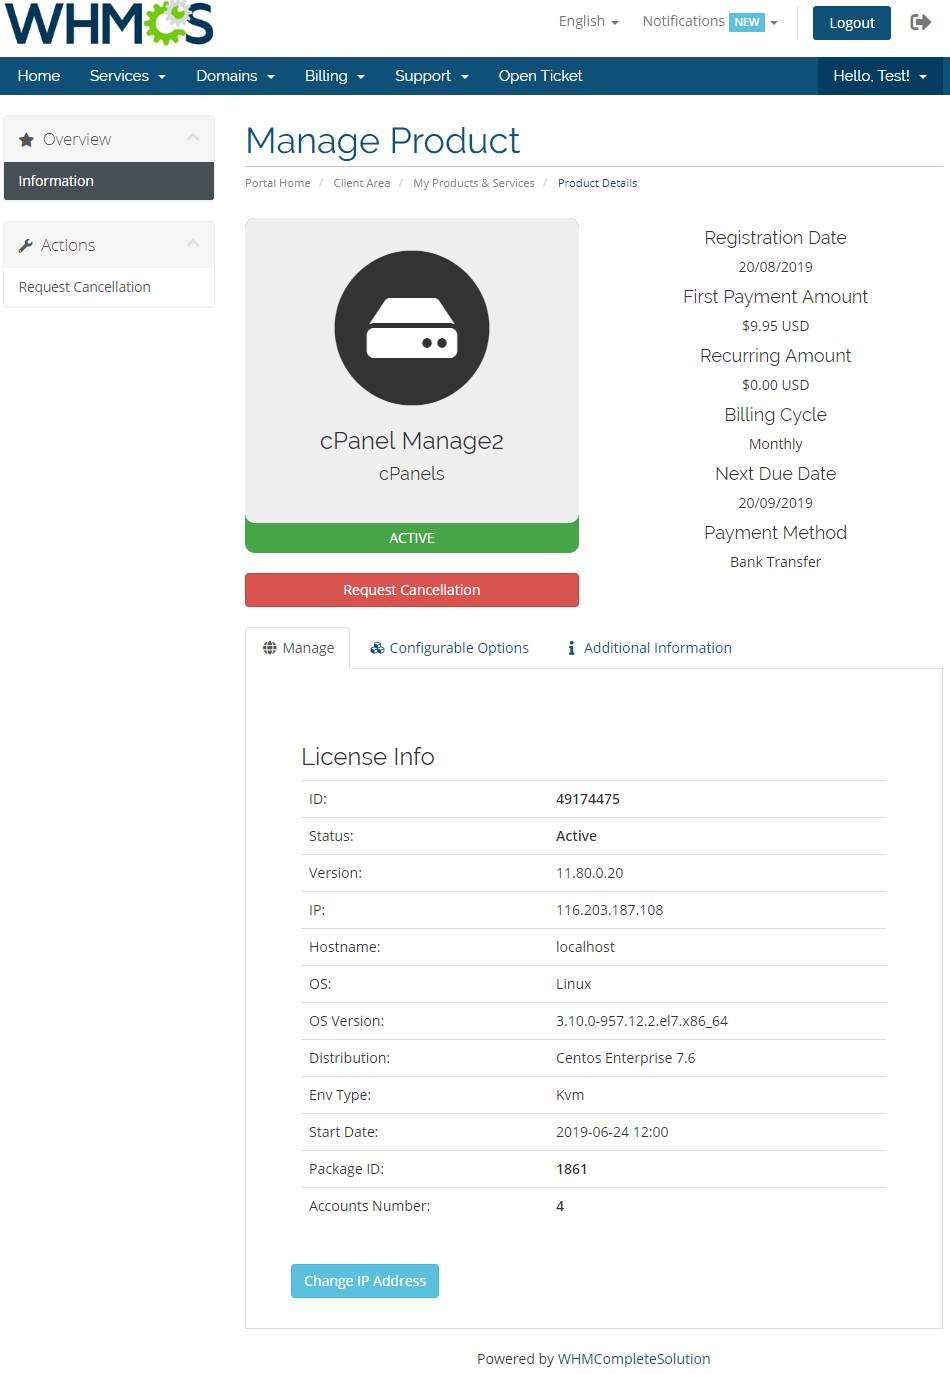The image size is (950, 1374).
Task: Click the info icon on Additional Information
Action: click(x=571, y=648)
